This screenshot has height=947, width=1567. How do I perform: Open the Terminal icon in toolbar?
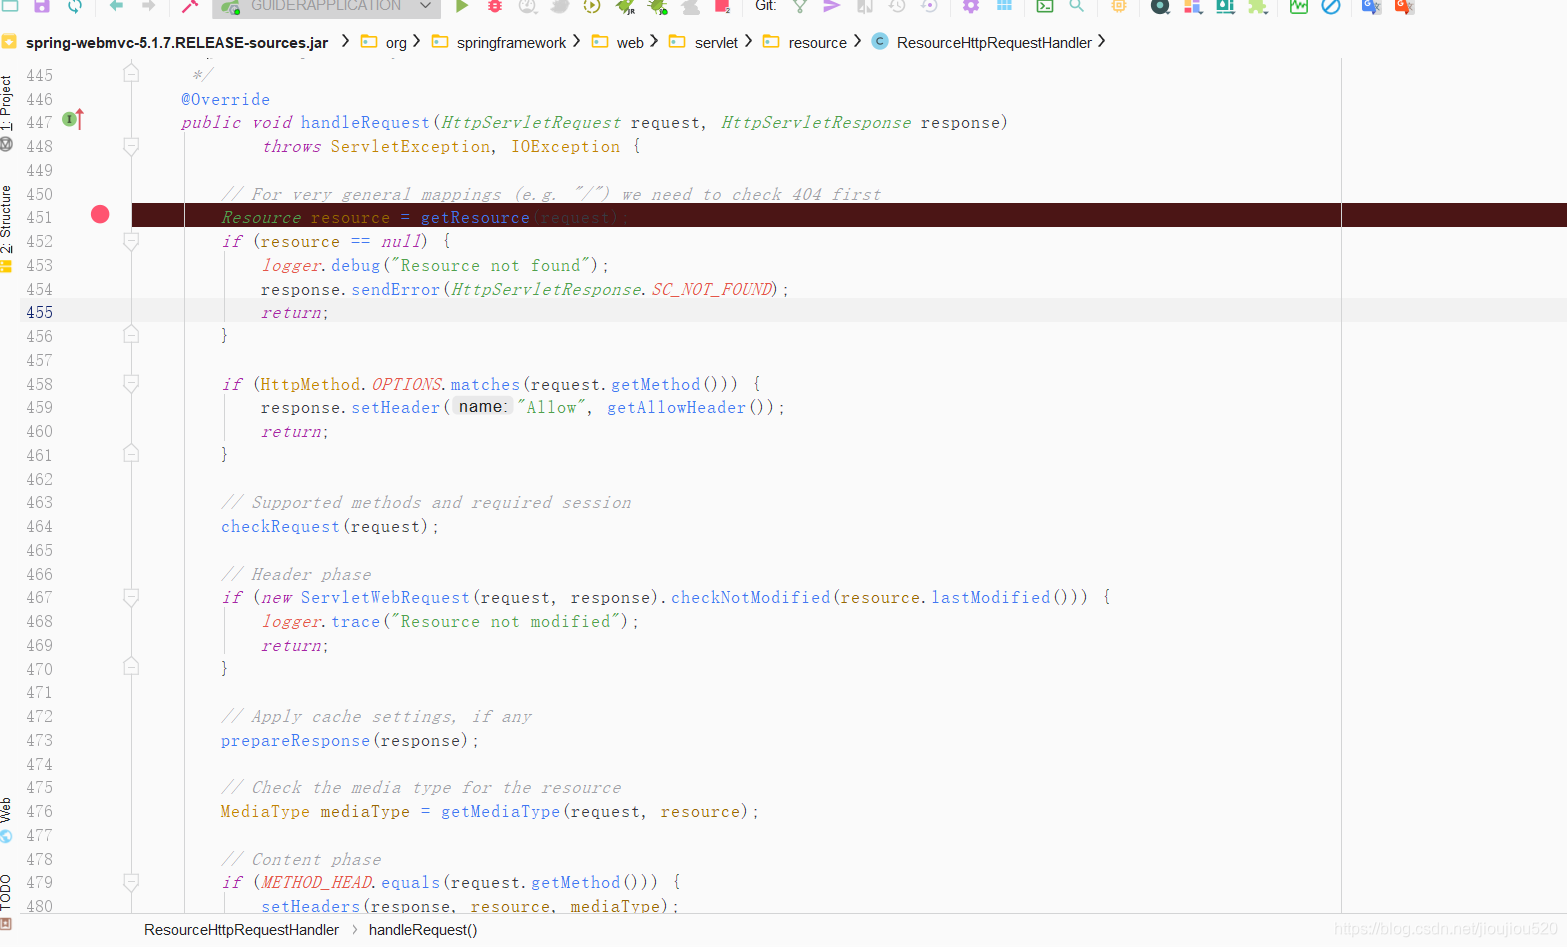(x=1045, y=6)
